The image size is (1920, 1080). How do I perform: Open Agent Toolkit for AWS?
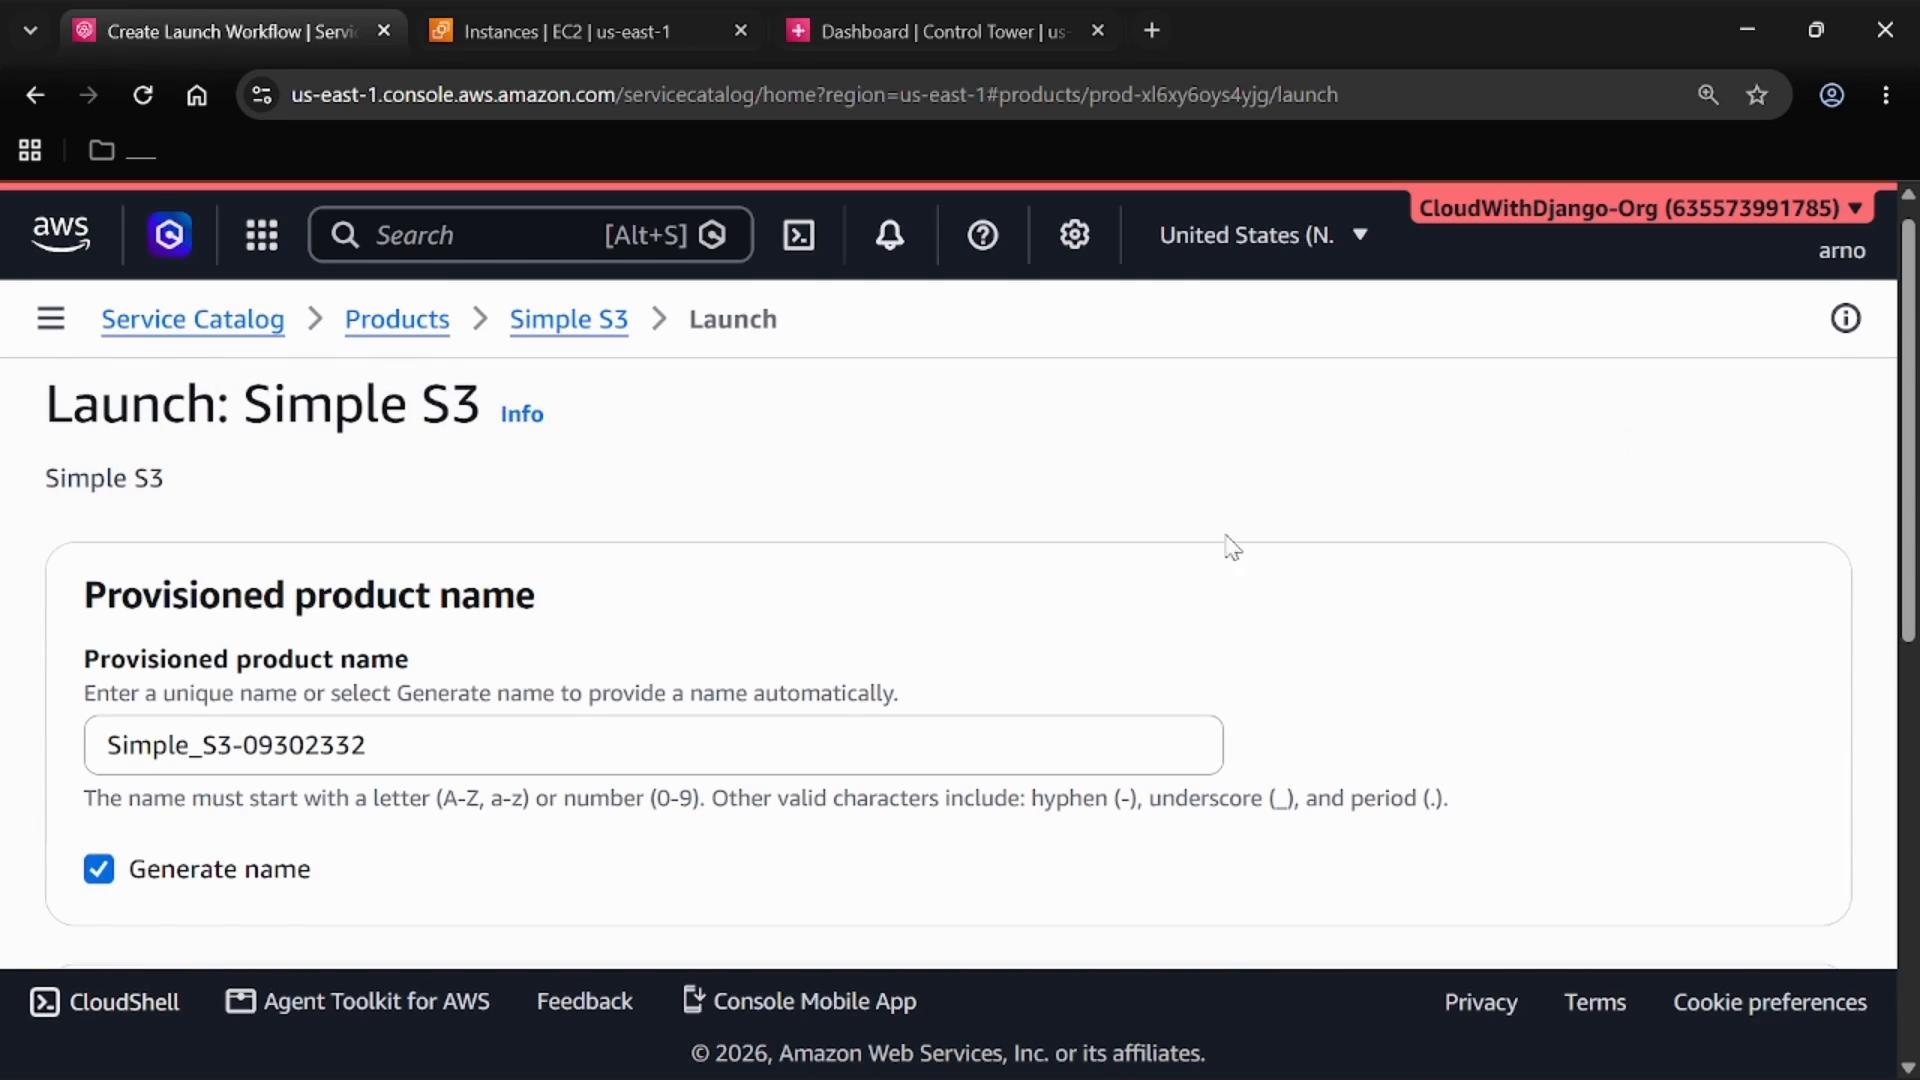coord(358,1002)
